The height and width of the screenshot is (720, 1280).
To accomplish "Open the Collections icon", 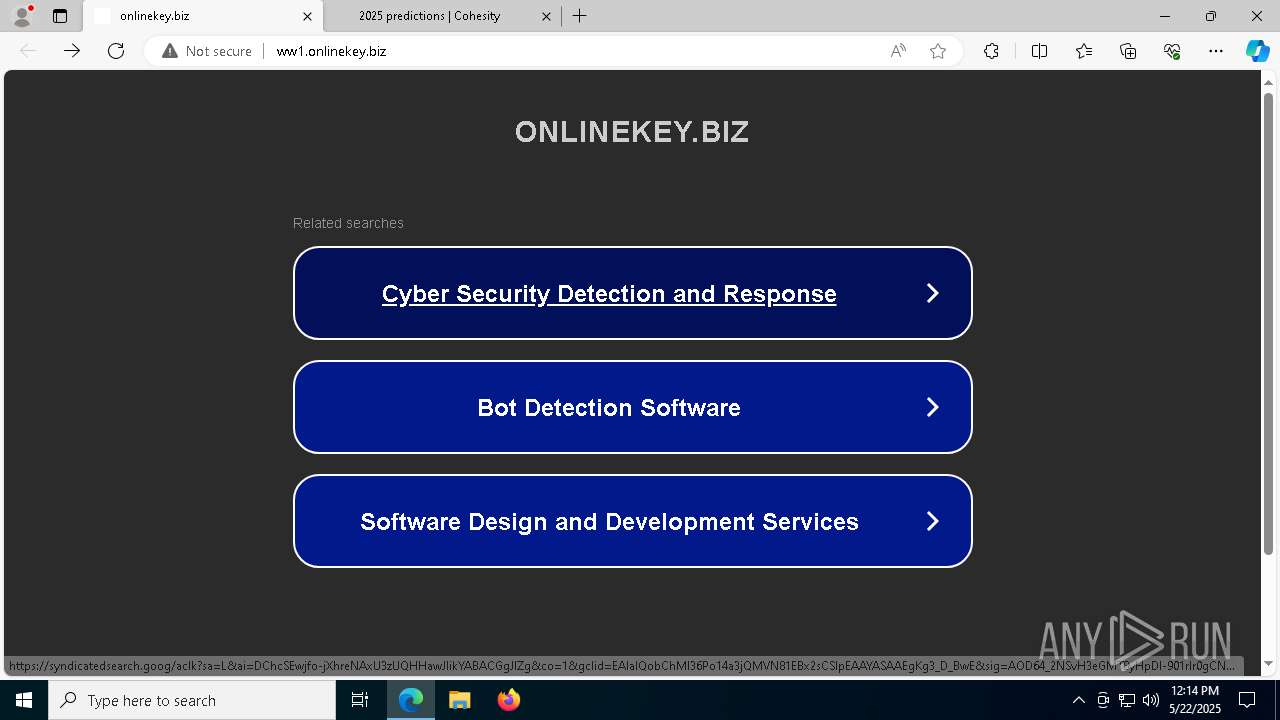I will pos(1128,51).
